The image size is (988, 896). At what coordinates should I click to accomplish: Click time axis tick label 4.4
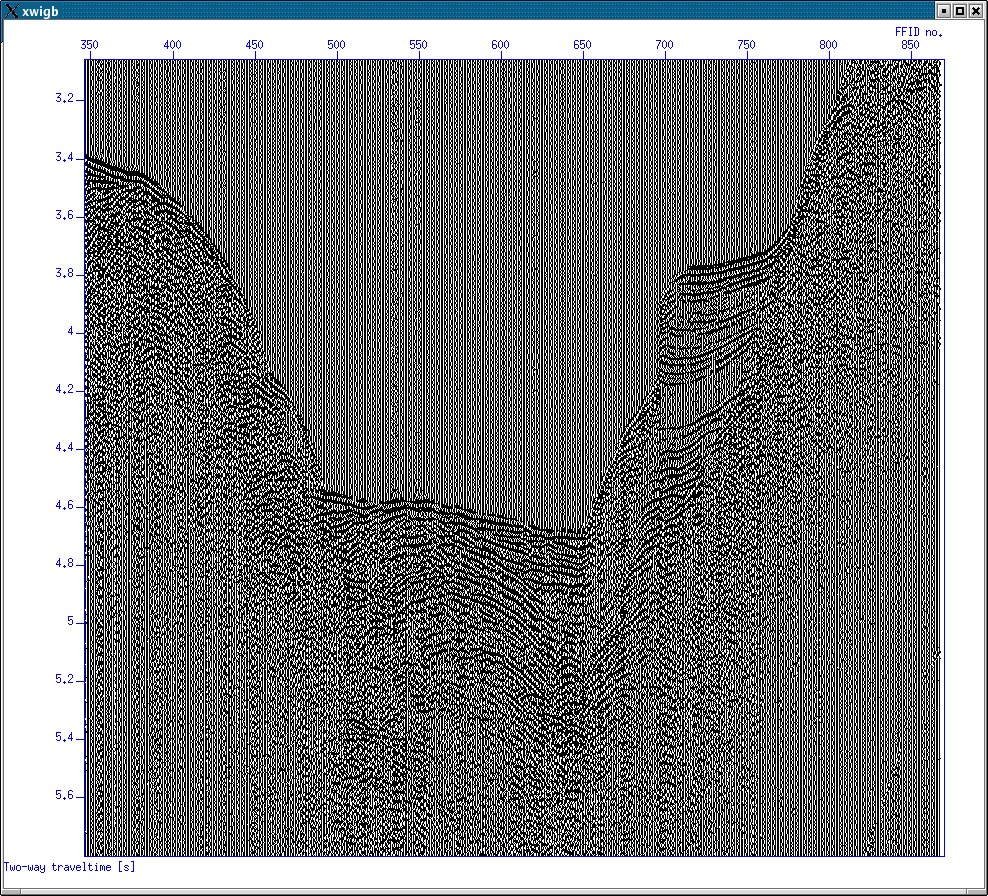(x=64, y=447)
